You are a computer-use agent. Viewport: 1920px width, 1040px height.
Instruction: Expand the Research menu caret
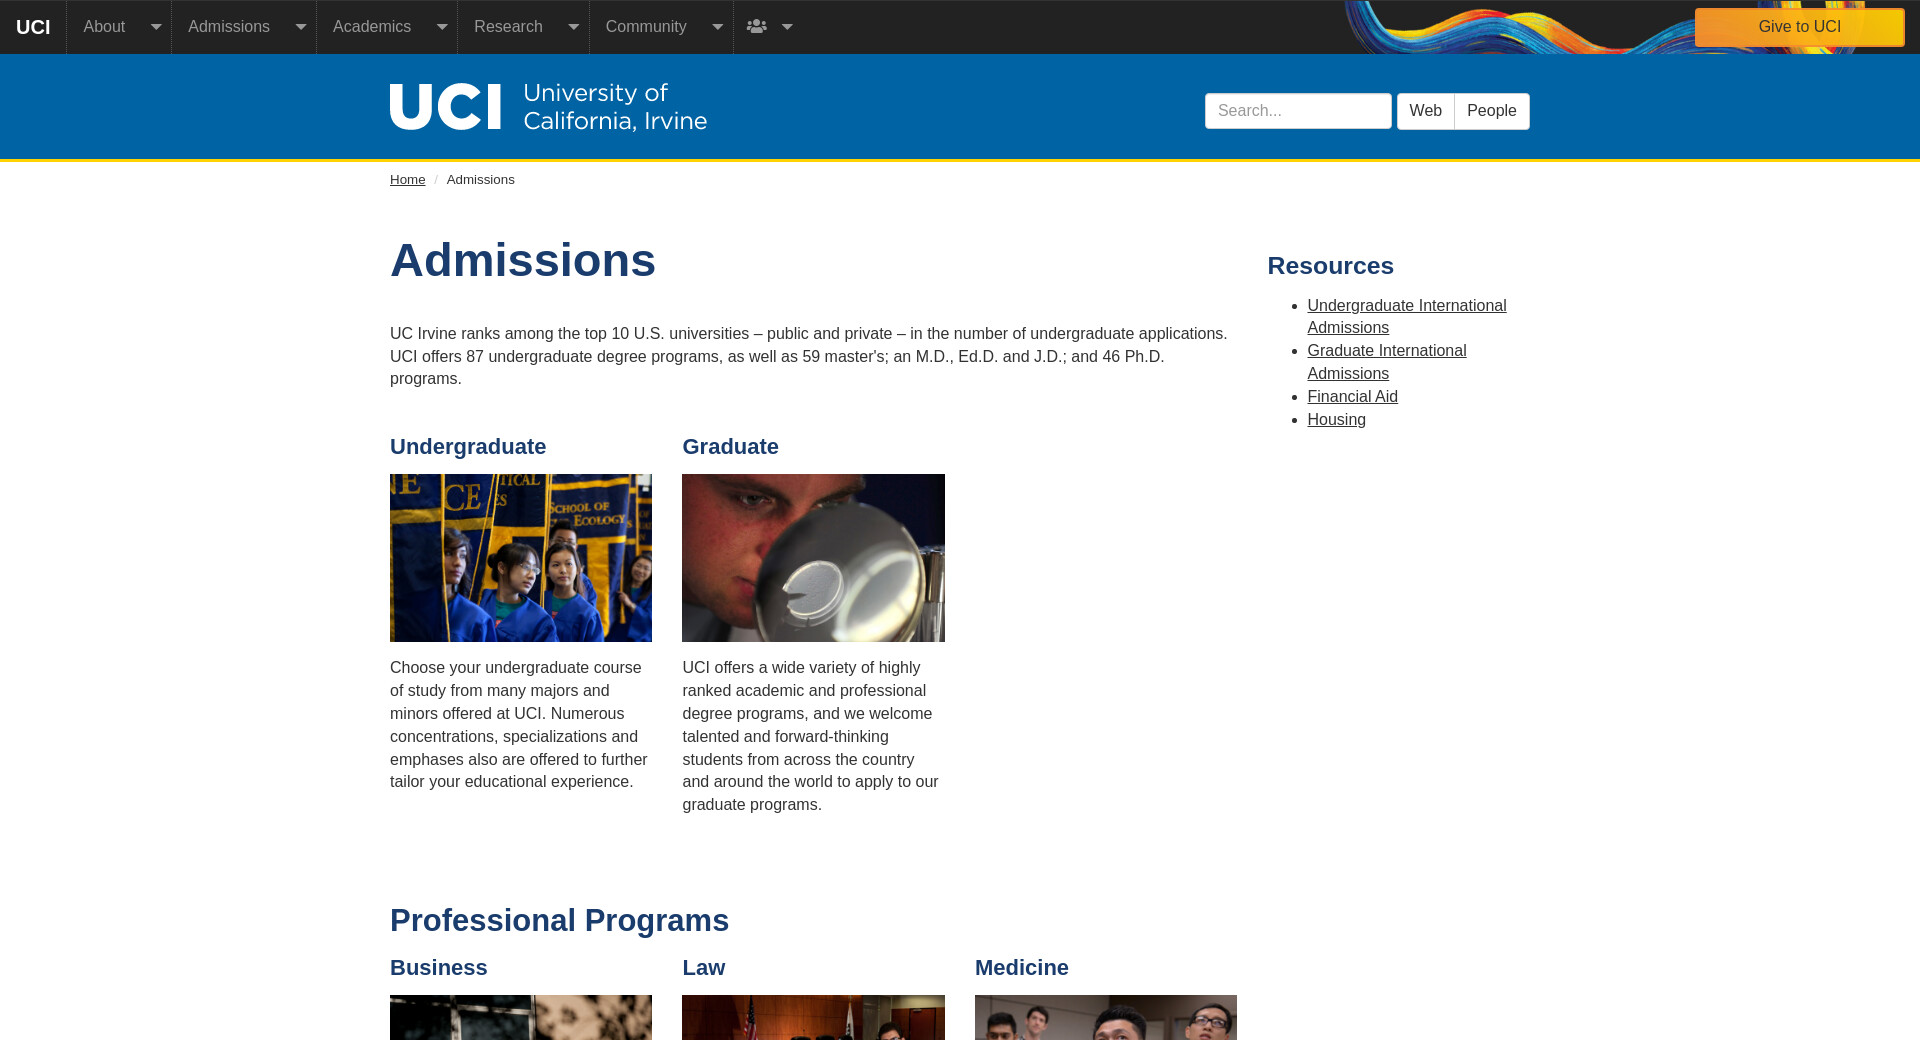pos(573,27)
